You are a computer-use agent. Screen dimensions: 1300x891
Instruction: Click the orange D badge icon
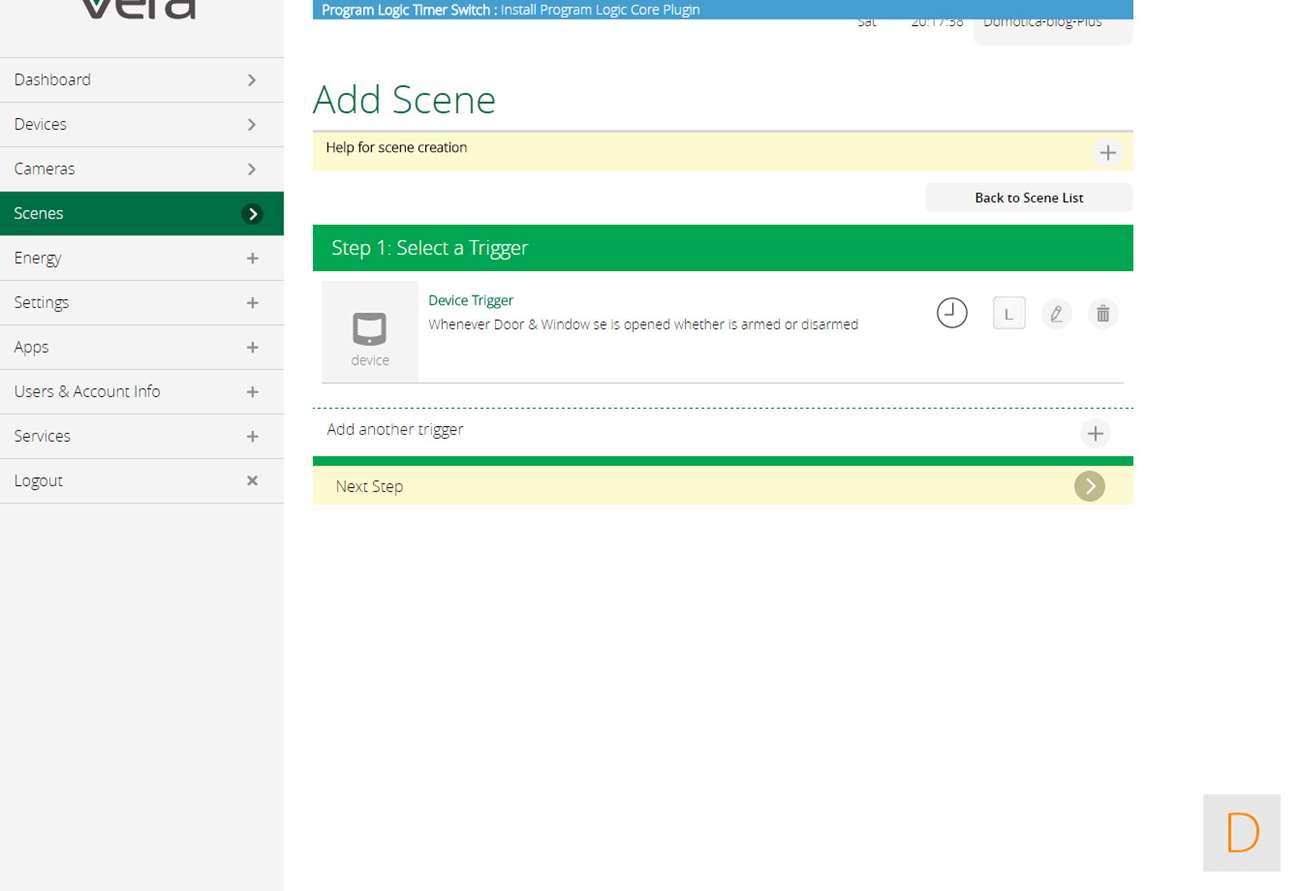[x=1241, y=832]
